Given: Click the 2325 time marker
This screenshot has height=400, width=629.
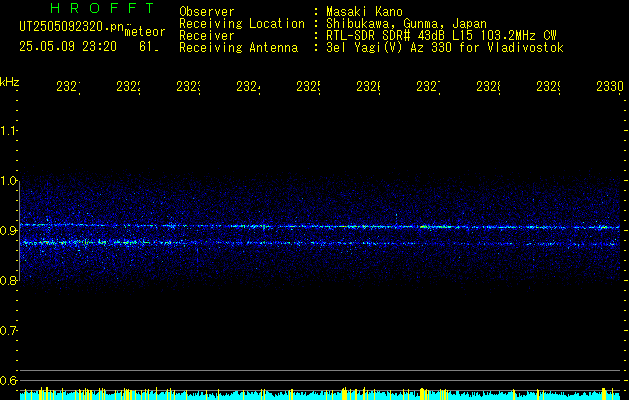Looking at the screenshot, I should pos(308,87).
